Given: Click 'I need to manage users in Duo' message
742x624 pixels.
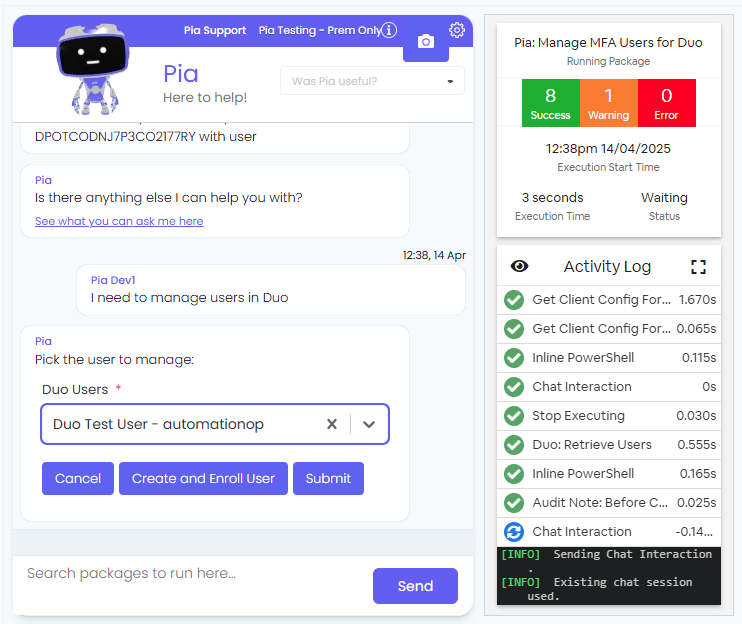Looking at the screenshot, I should coord(189,298).
